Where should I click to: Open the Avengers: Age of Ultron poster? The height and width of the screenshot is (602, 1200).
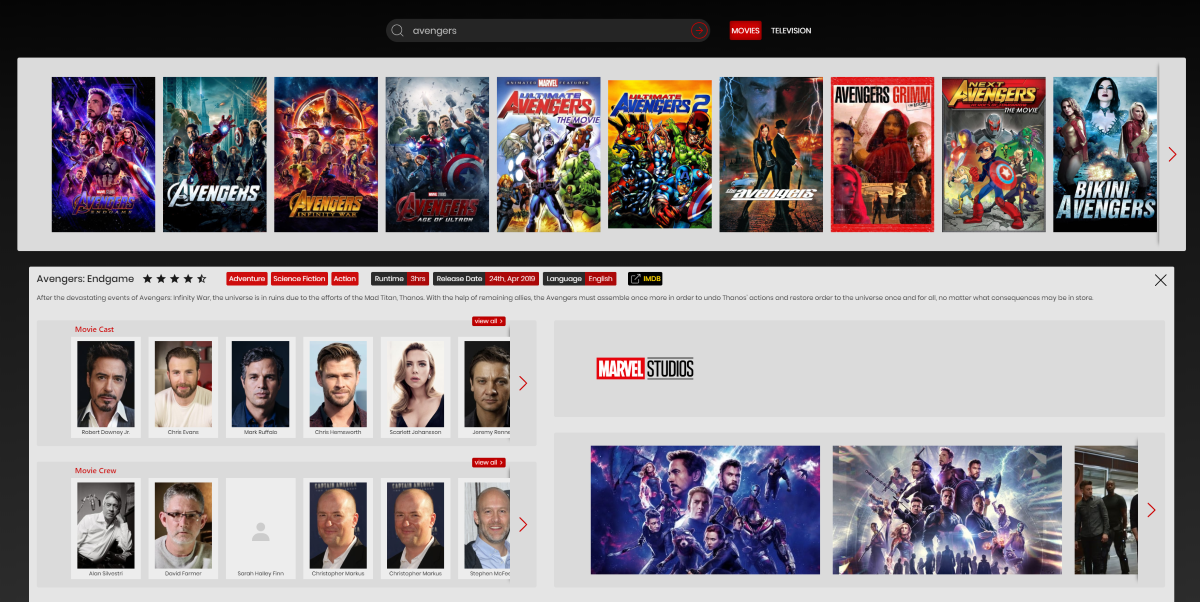point(437,154)
